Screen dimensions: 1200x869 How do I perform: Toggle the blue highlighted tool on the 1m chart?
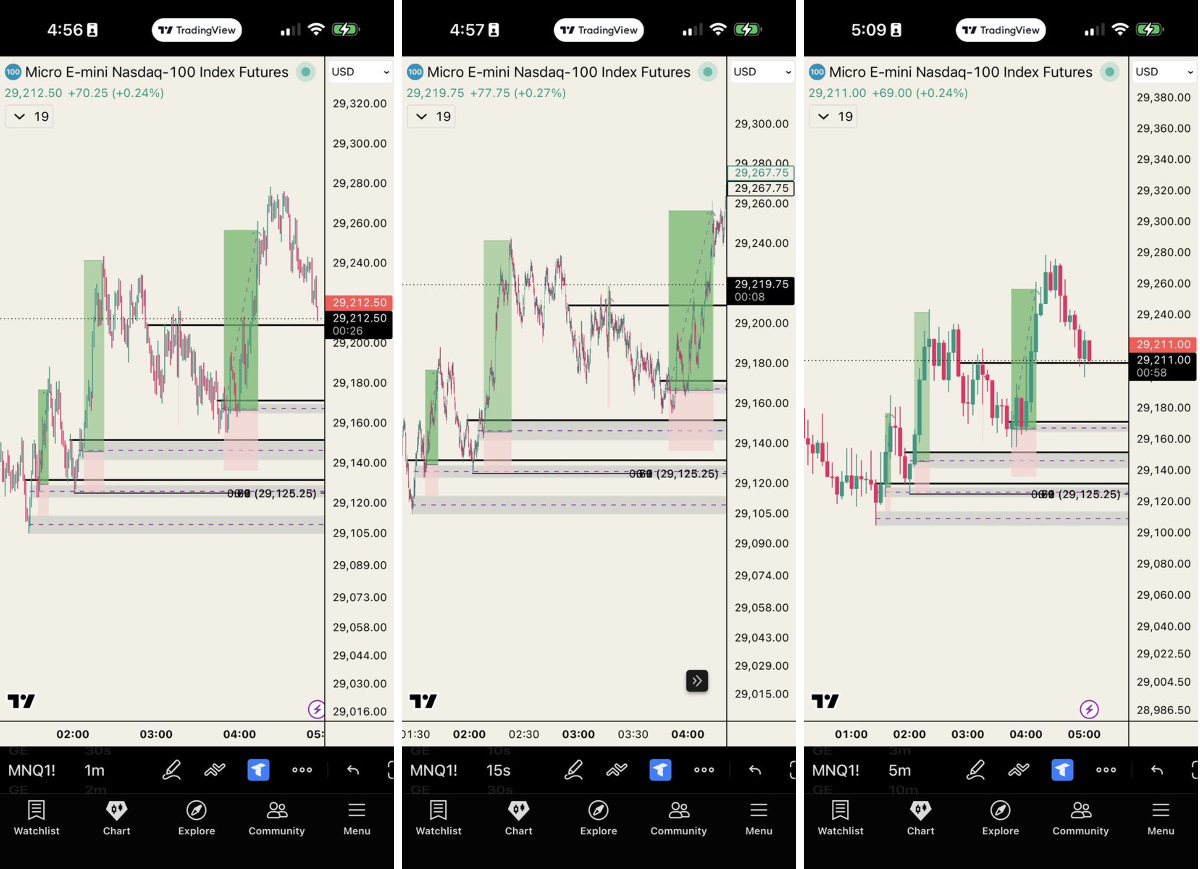[258, 770]
